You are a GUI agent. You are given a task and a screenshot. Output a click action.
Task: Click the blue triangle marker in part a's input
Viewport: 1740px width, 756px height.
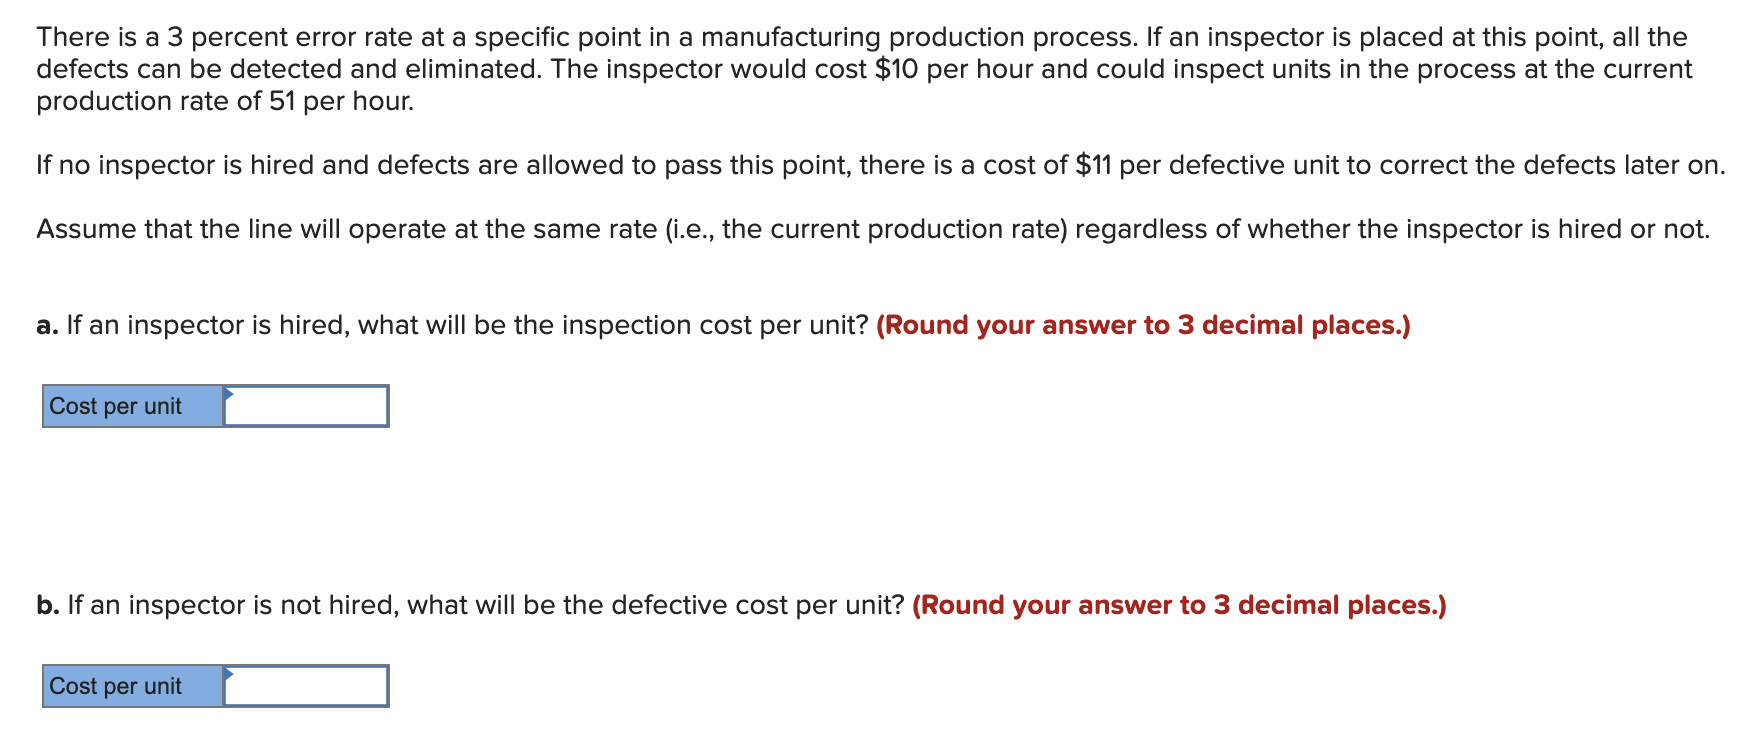[228, 395]
